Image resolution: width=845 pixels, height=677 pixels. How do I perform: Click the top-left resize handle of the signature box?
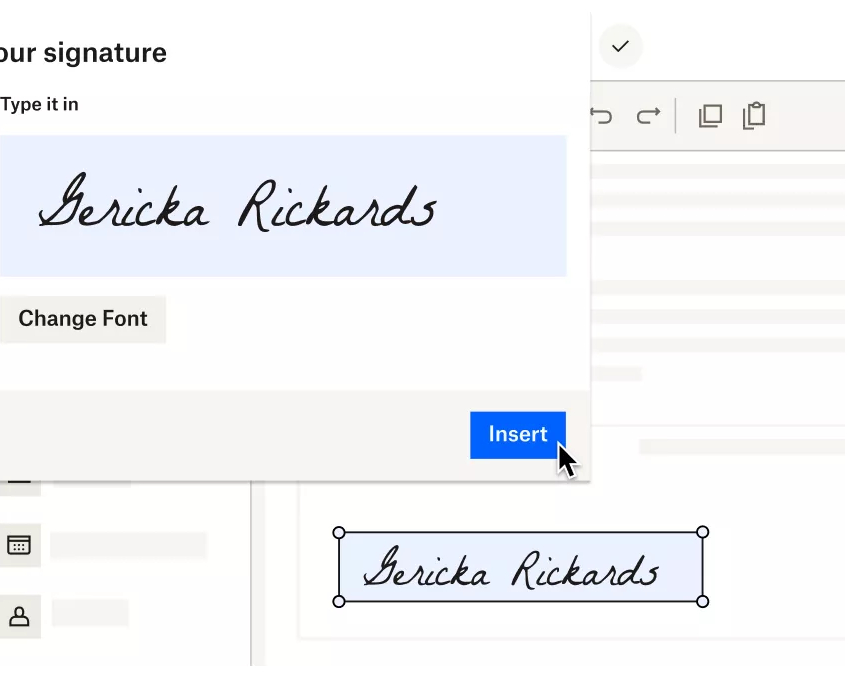click(x=337, y=531)
